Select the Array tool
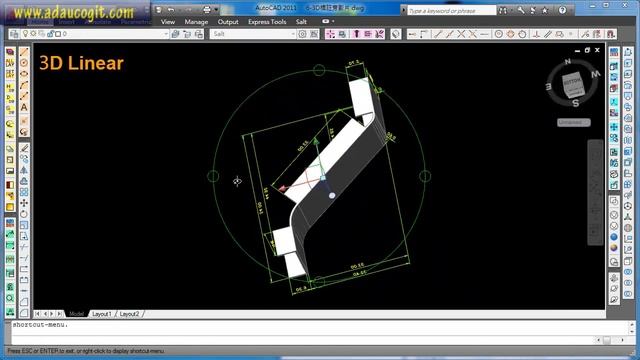 coord(24,192)
